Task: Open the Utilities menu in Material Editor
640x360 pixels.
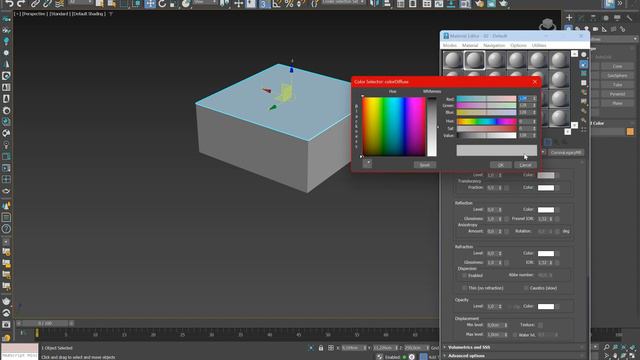Action: coord(539,45)
